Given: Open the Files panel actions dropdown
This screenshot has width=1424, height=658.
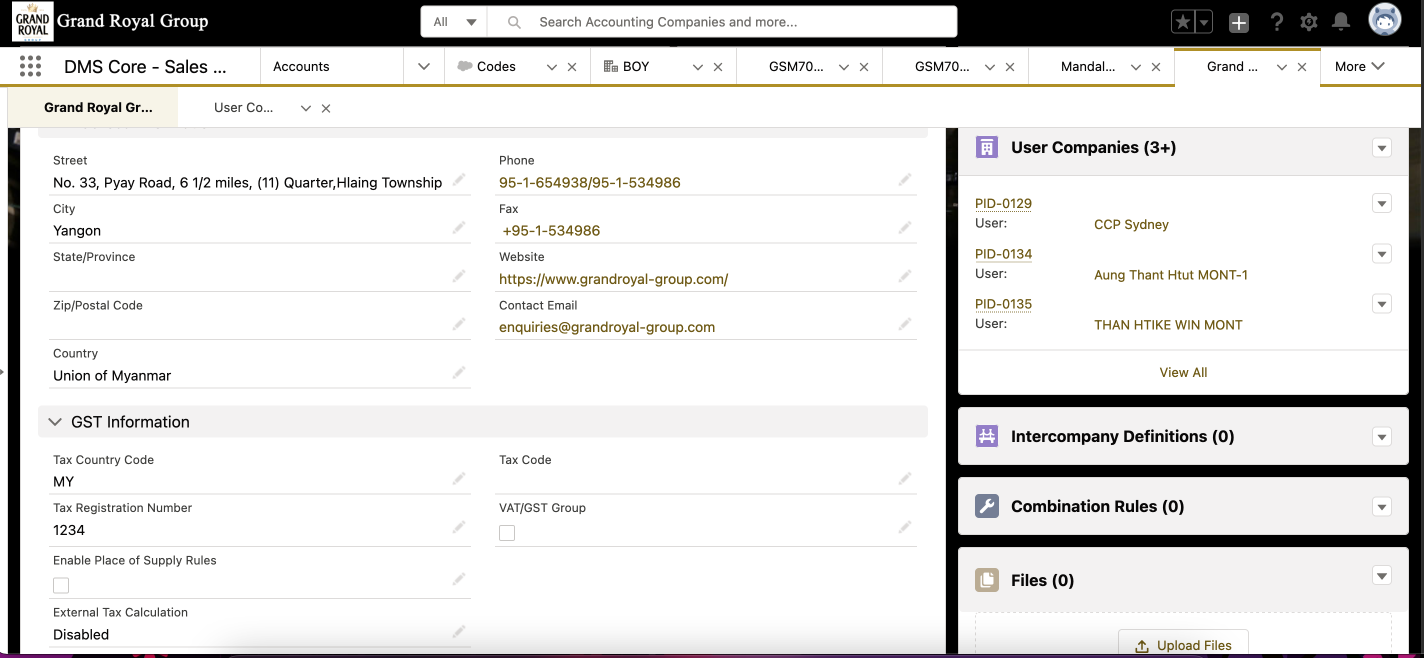Looking at the screenshot, I should tap(1382, 576).
